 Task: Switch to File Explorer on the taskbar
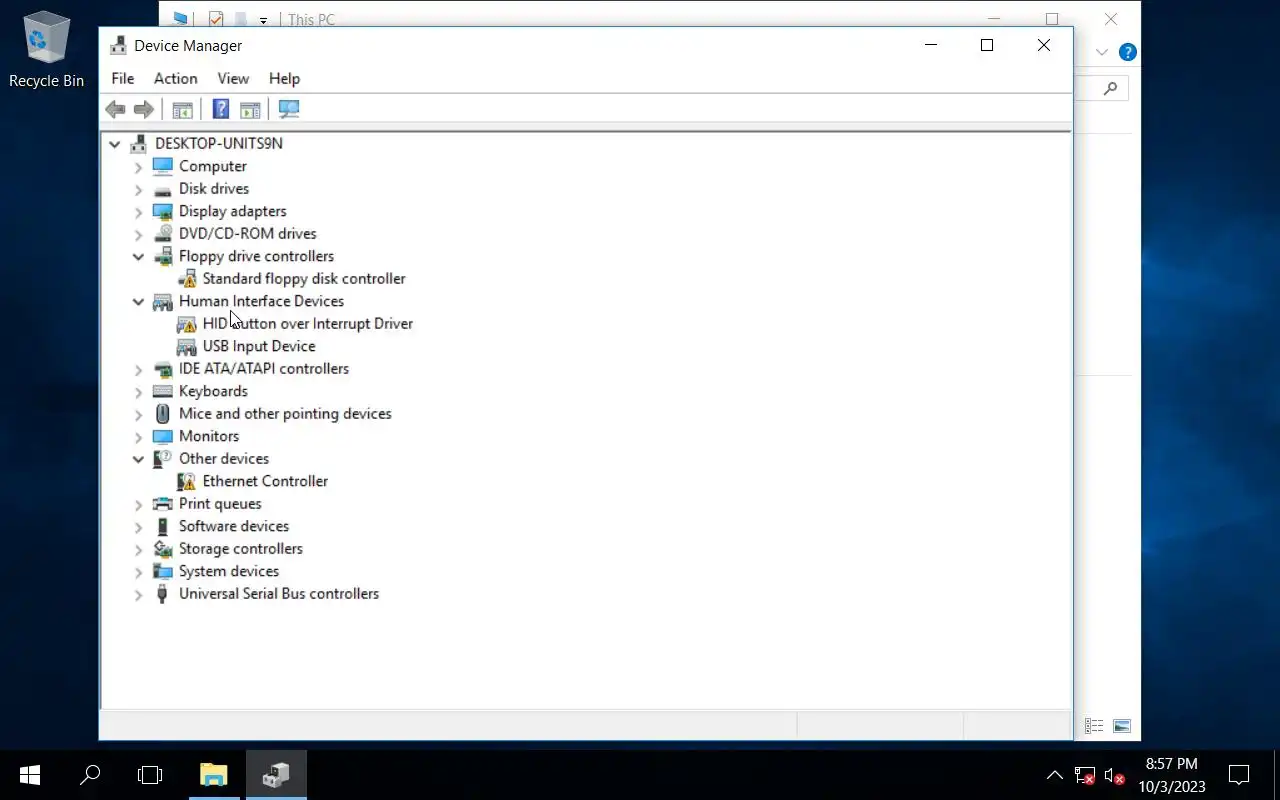(x=214, y=775)
